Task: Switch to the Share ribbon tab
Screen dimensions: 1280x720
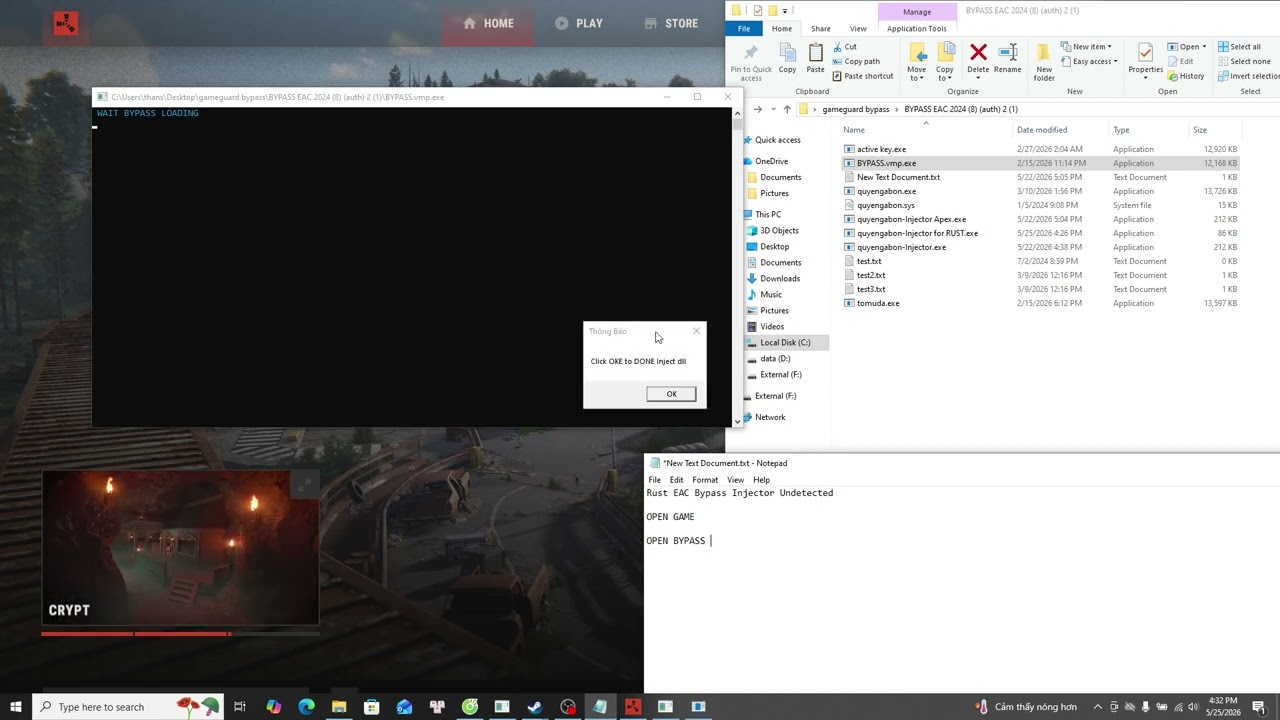Action: tap(820, 29)
